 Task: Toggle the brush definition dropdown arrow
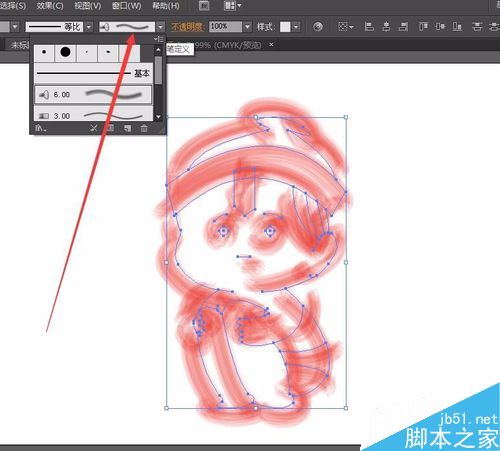coord(161,26)
